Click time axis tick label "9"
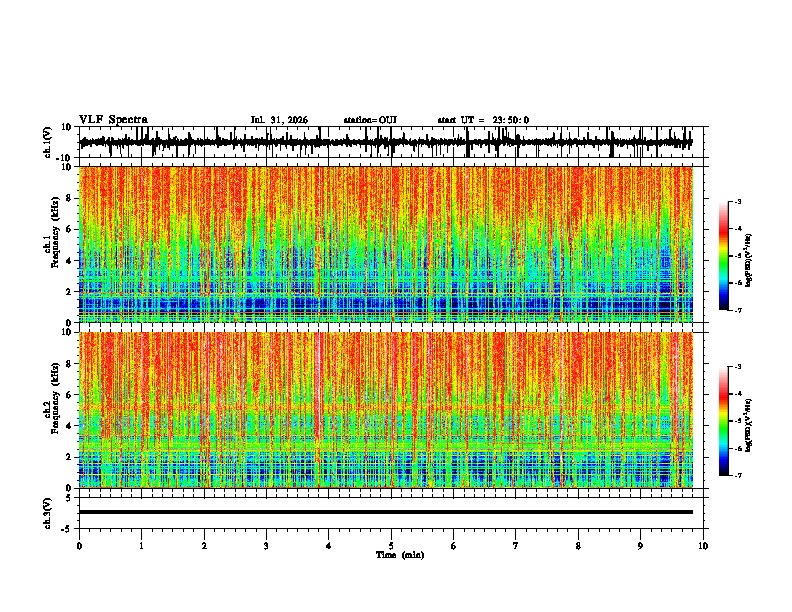 pos(640,546)
